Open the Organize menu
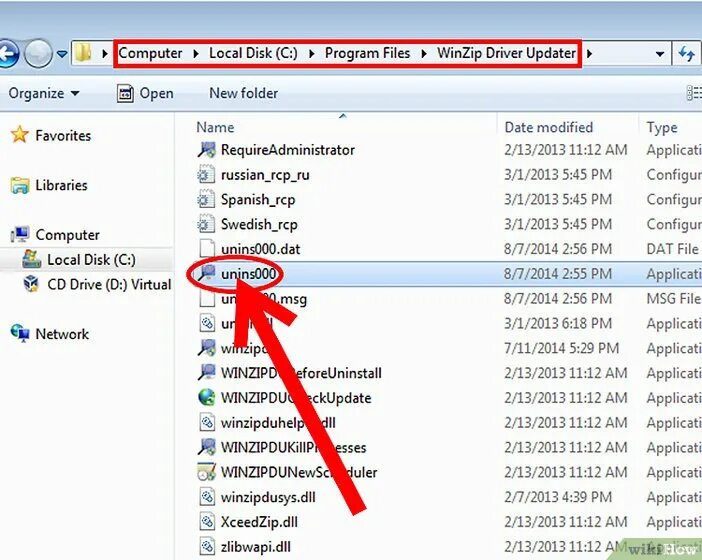This screenshot has width=702, height=560. coord(44,93)
